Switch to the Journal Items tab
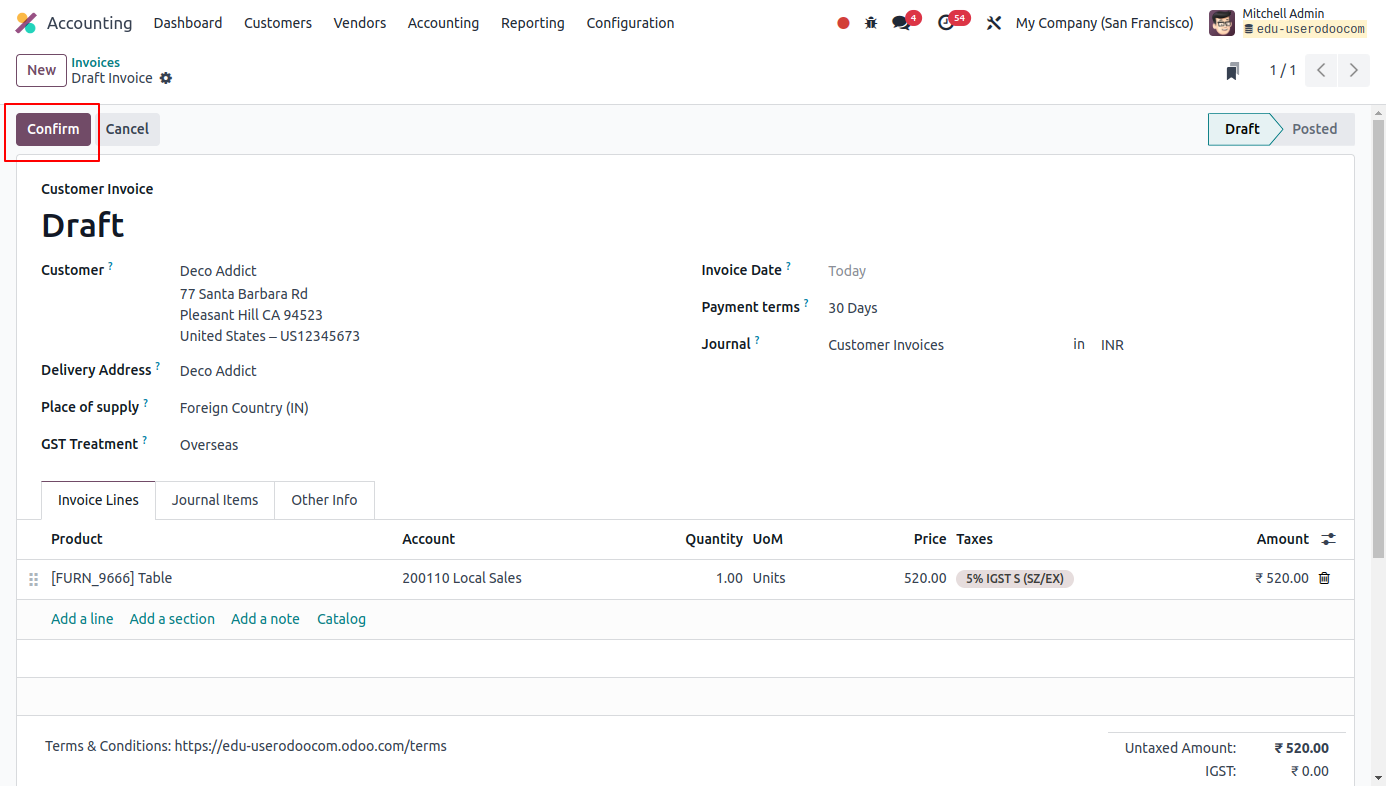1386x786 pixels. (x=214, y=500)
